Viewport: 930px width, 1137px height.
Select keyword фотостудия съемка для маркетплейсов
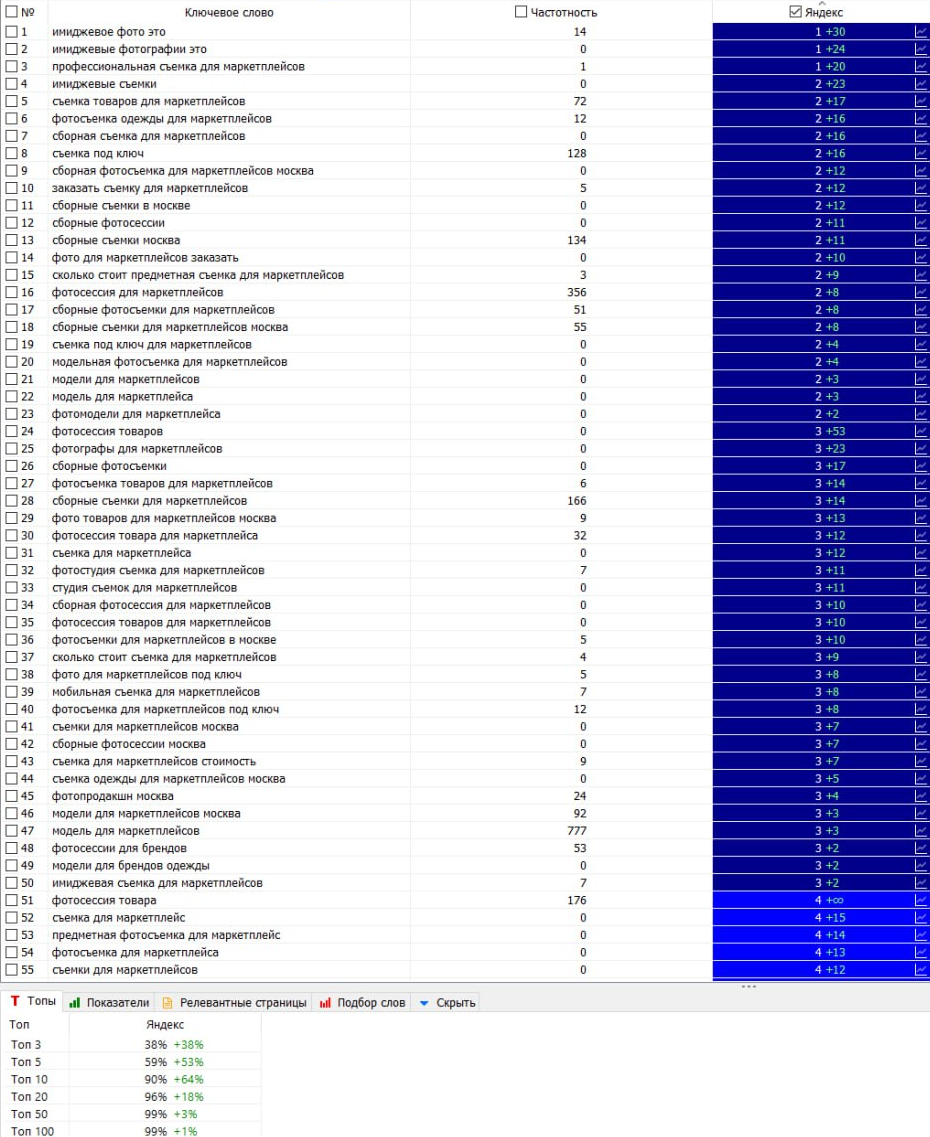tap(158, 571)
